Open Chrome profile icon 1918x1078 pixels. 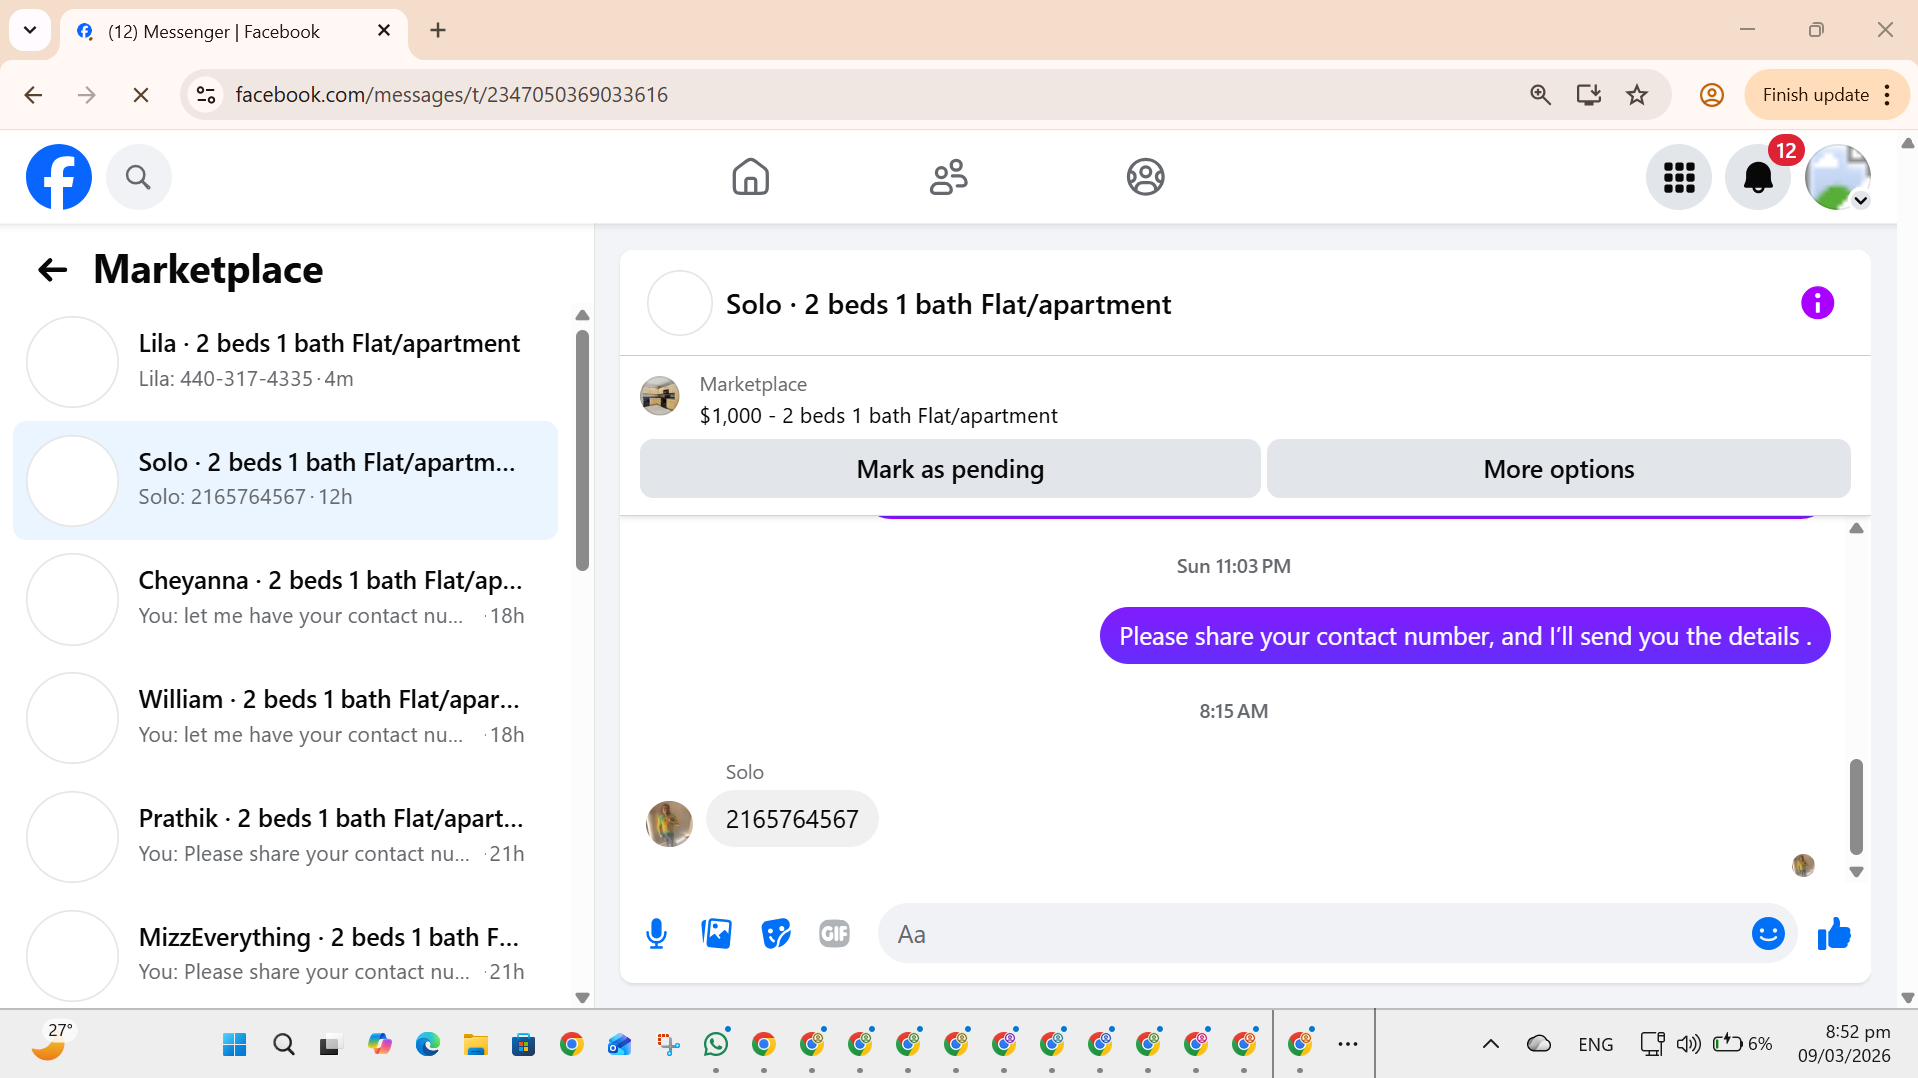(x=1711, y=95)
